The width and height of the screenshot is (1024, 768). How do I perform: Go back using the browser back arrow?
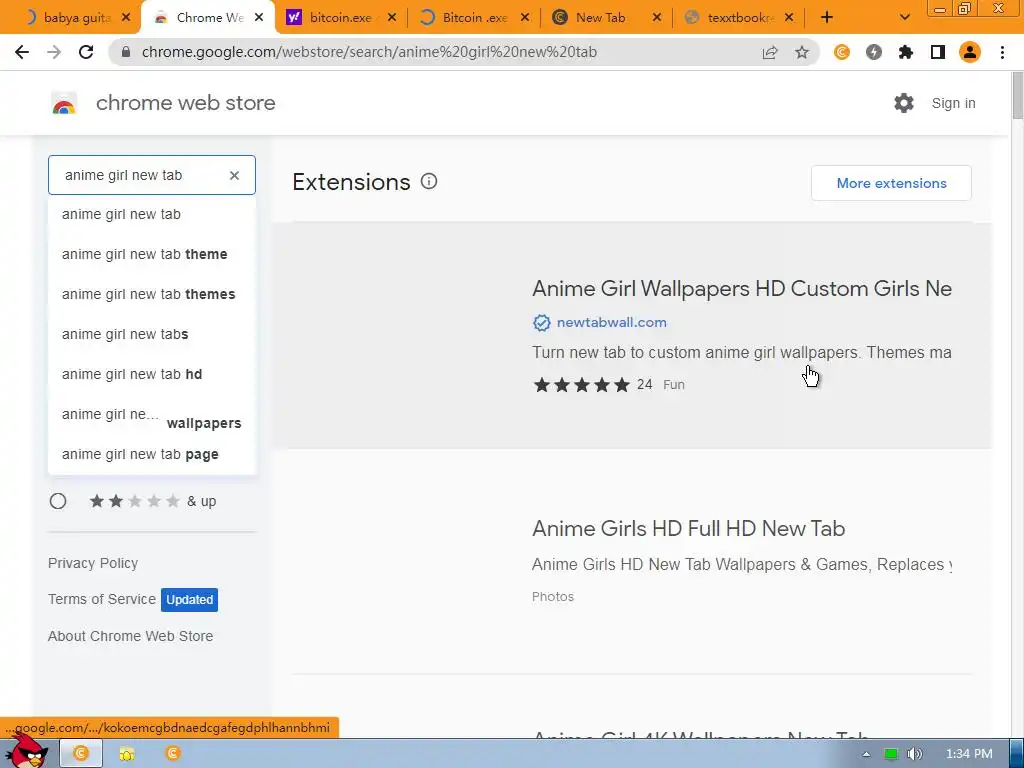[x=22, y=52]
